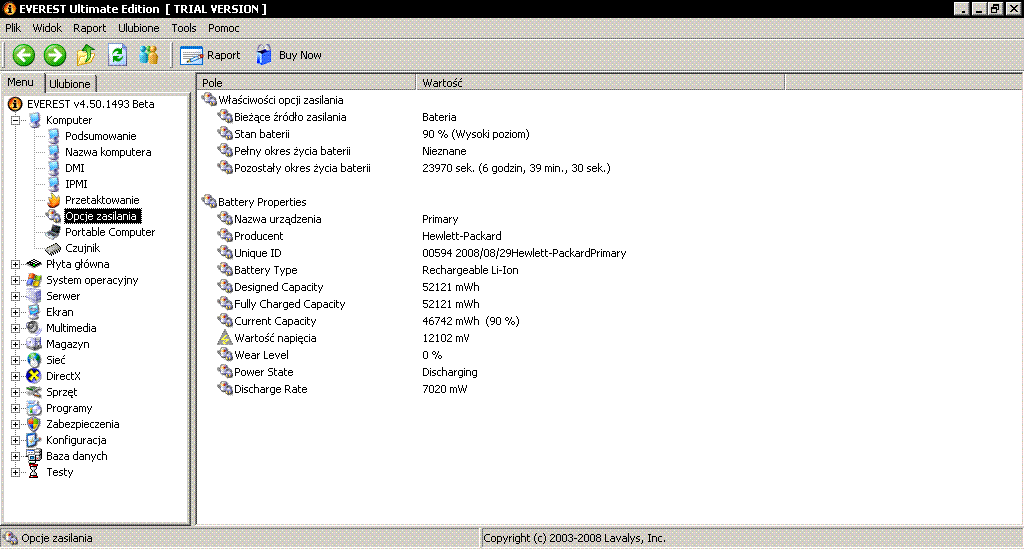This screenshot has width=1024, height=550.
Task: Expand the Sieć node
Action: click(x=15, y=361)
